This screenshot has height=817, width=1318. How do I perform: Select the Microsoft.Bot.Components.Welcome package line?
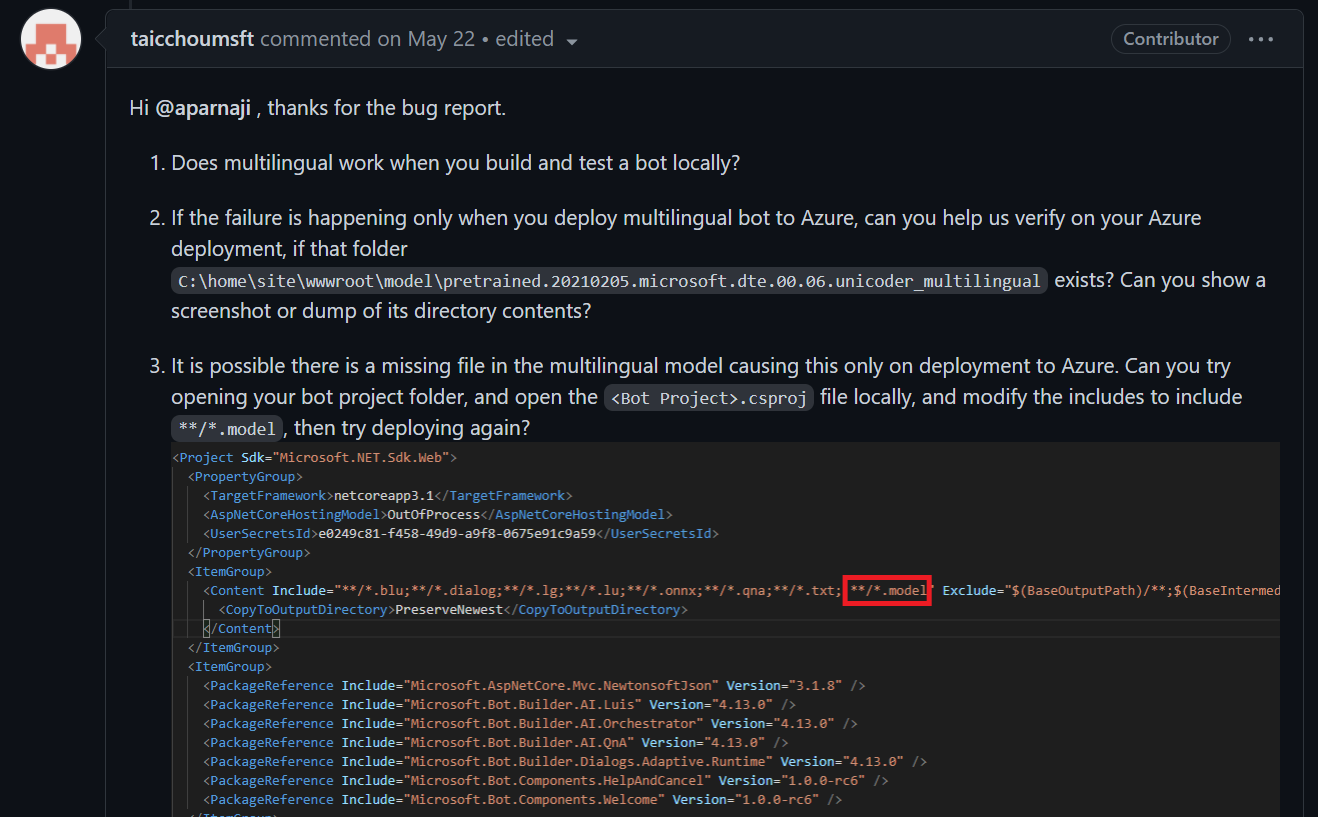(510, 799)
